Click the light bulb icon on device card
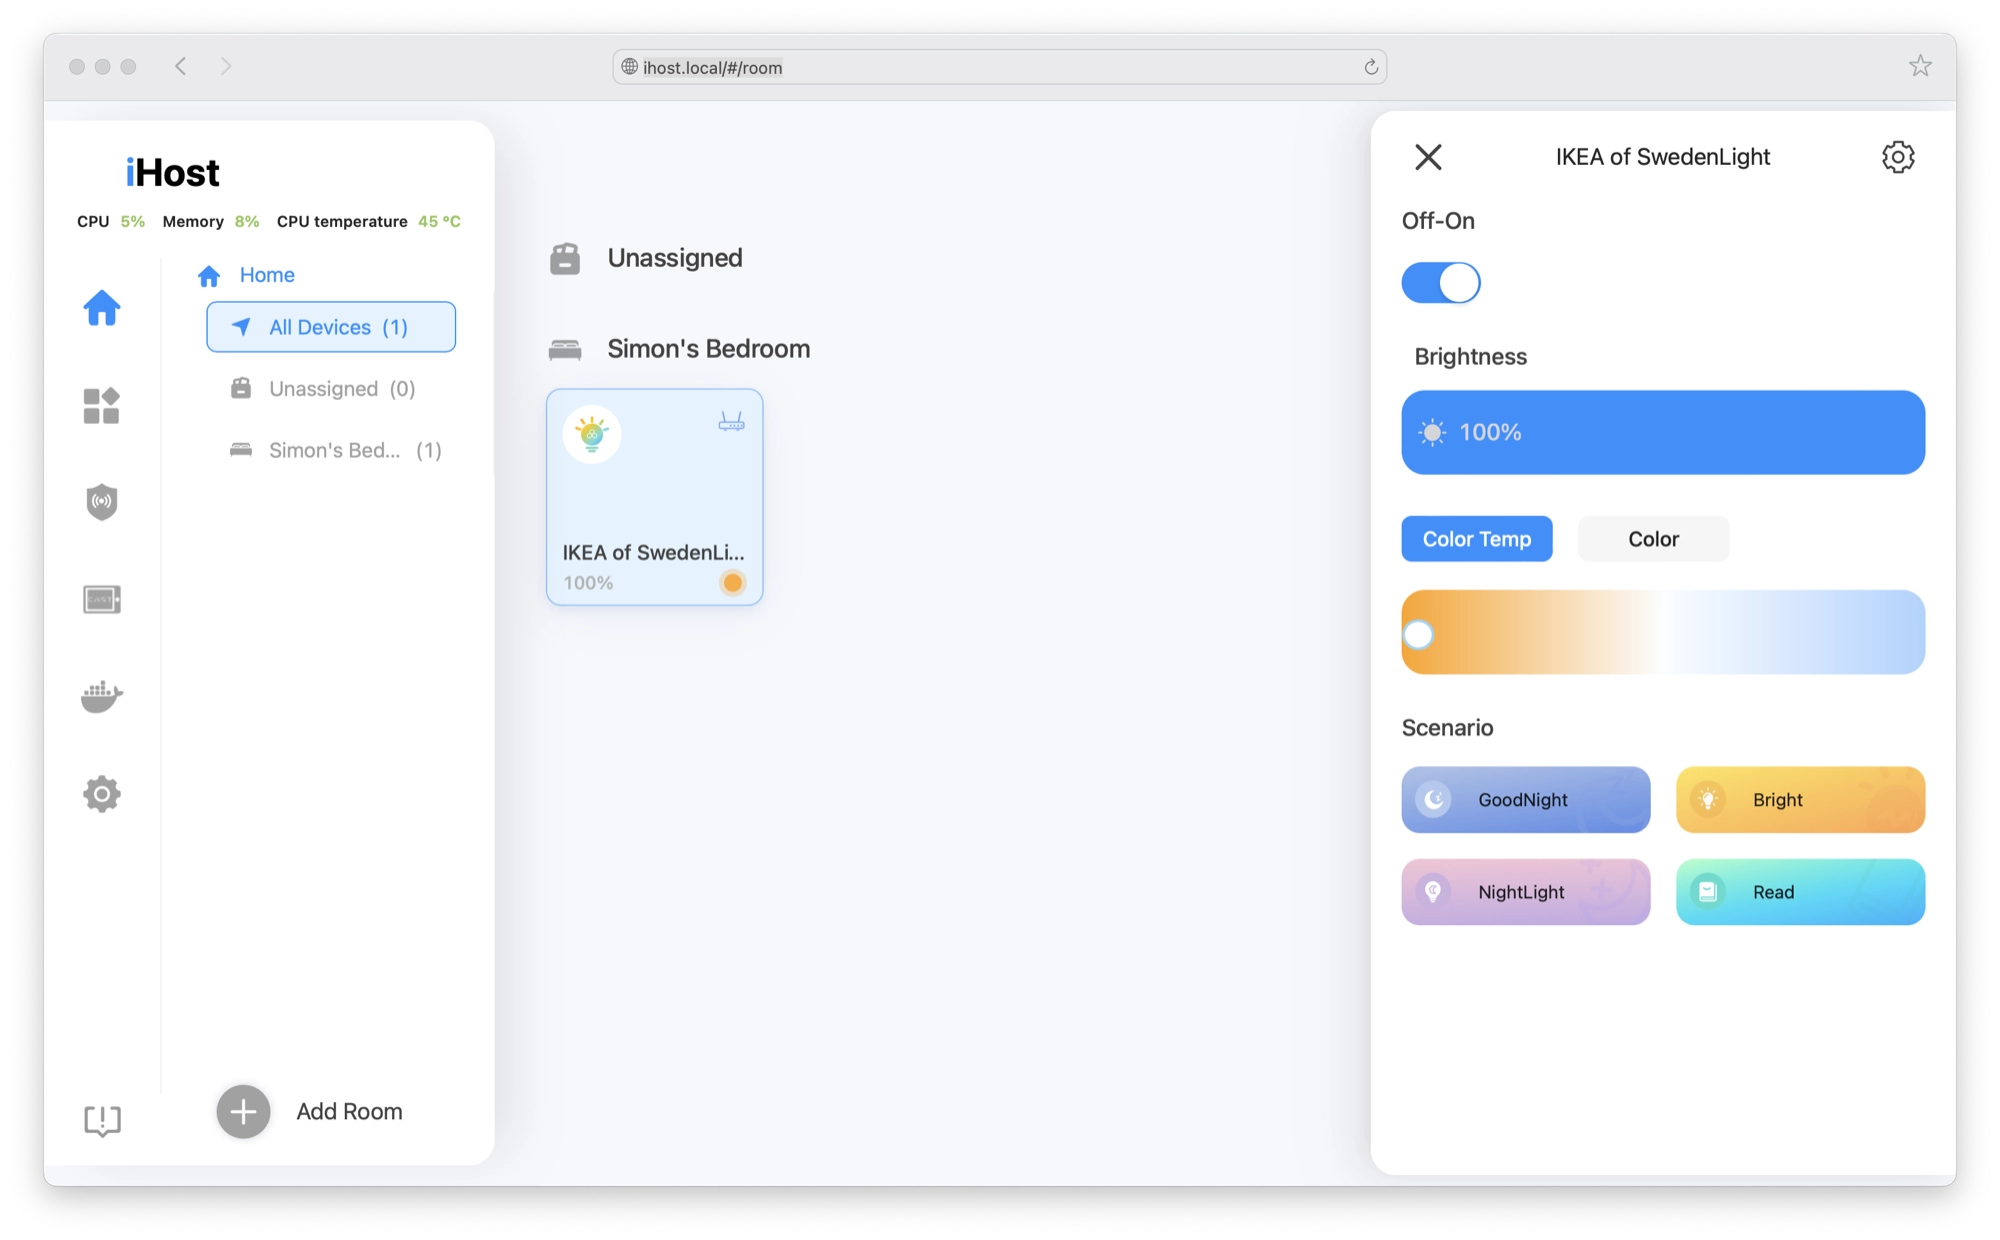2000x1240 pixels. point(592,434)
